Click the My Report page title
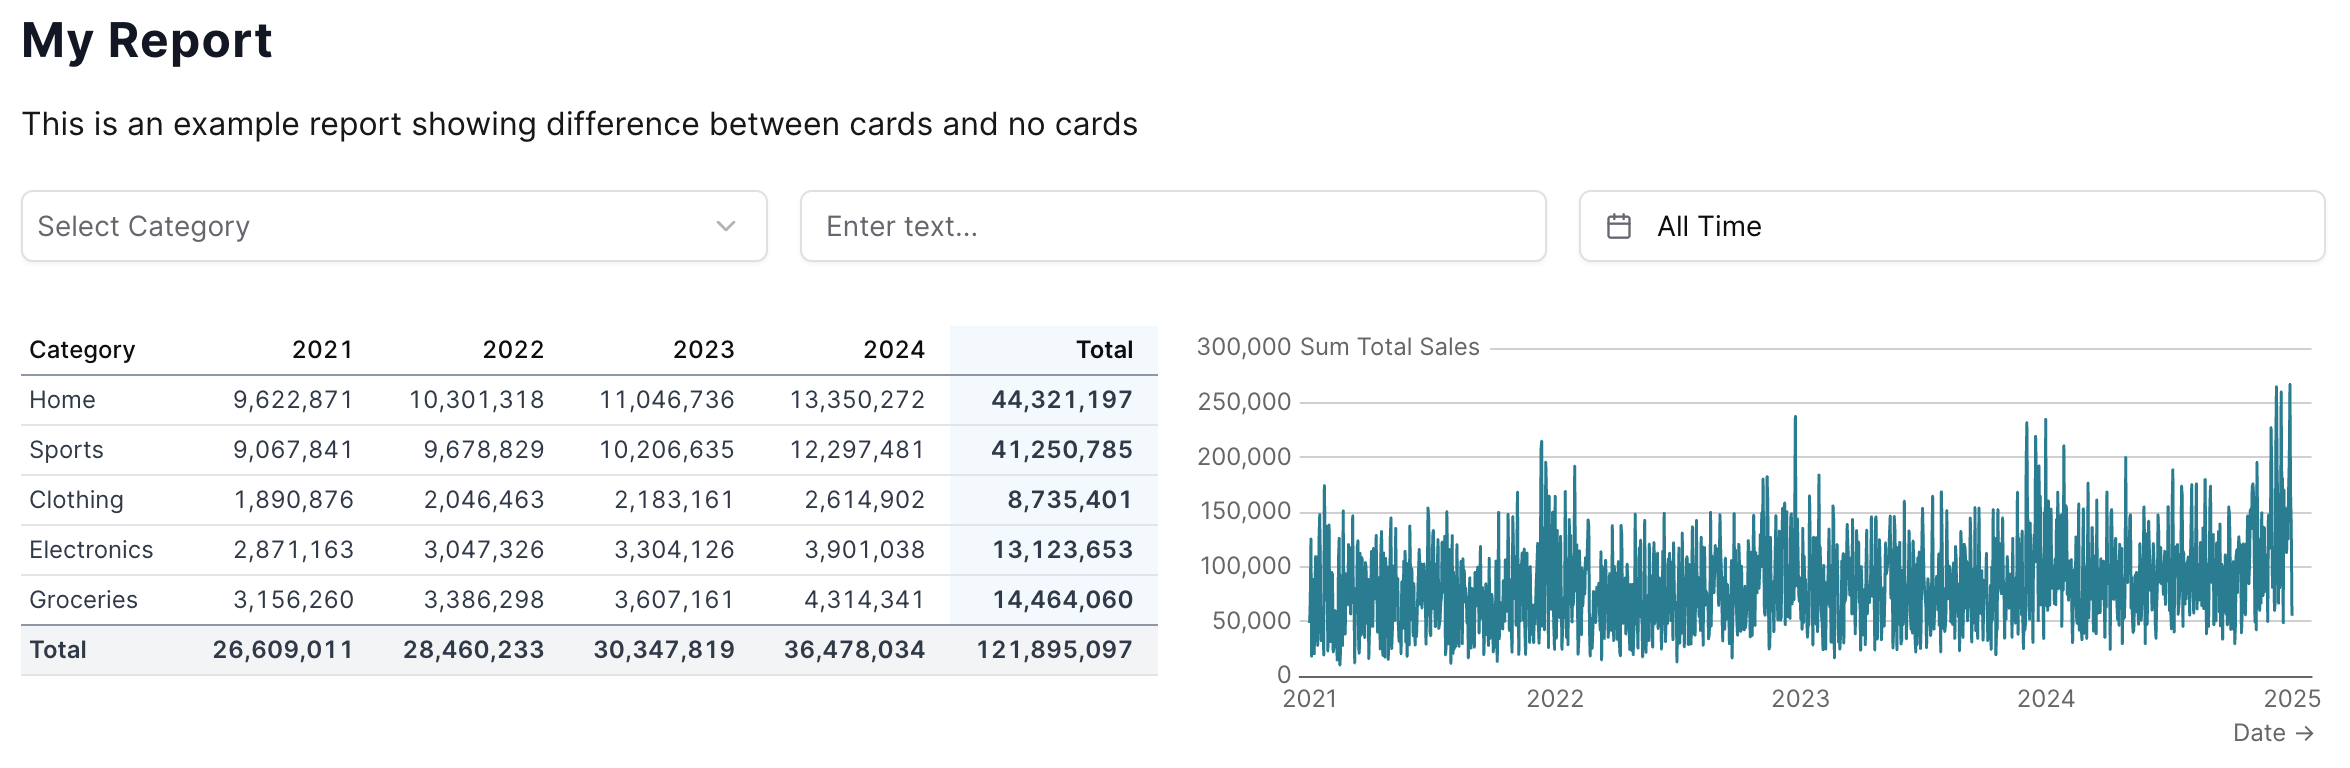The image size is (2350, 768). (148, 40)
